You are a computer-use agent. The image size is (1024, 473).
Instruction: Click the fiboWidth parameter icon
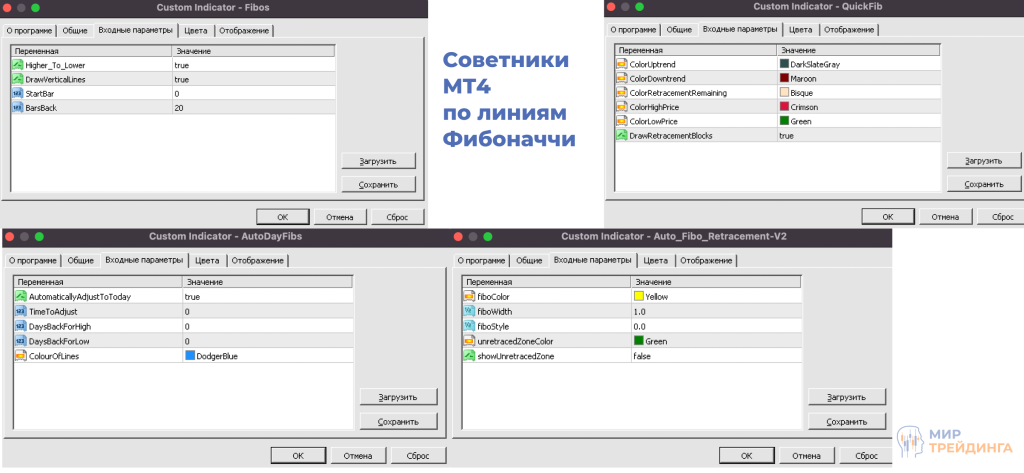point(468,311)
